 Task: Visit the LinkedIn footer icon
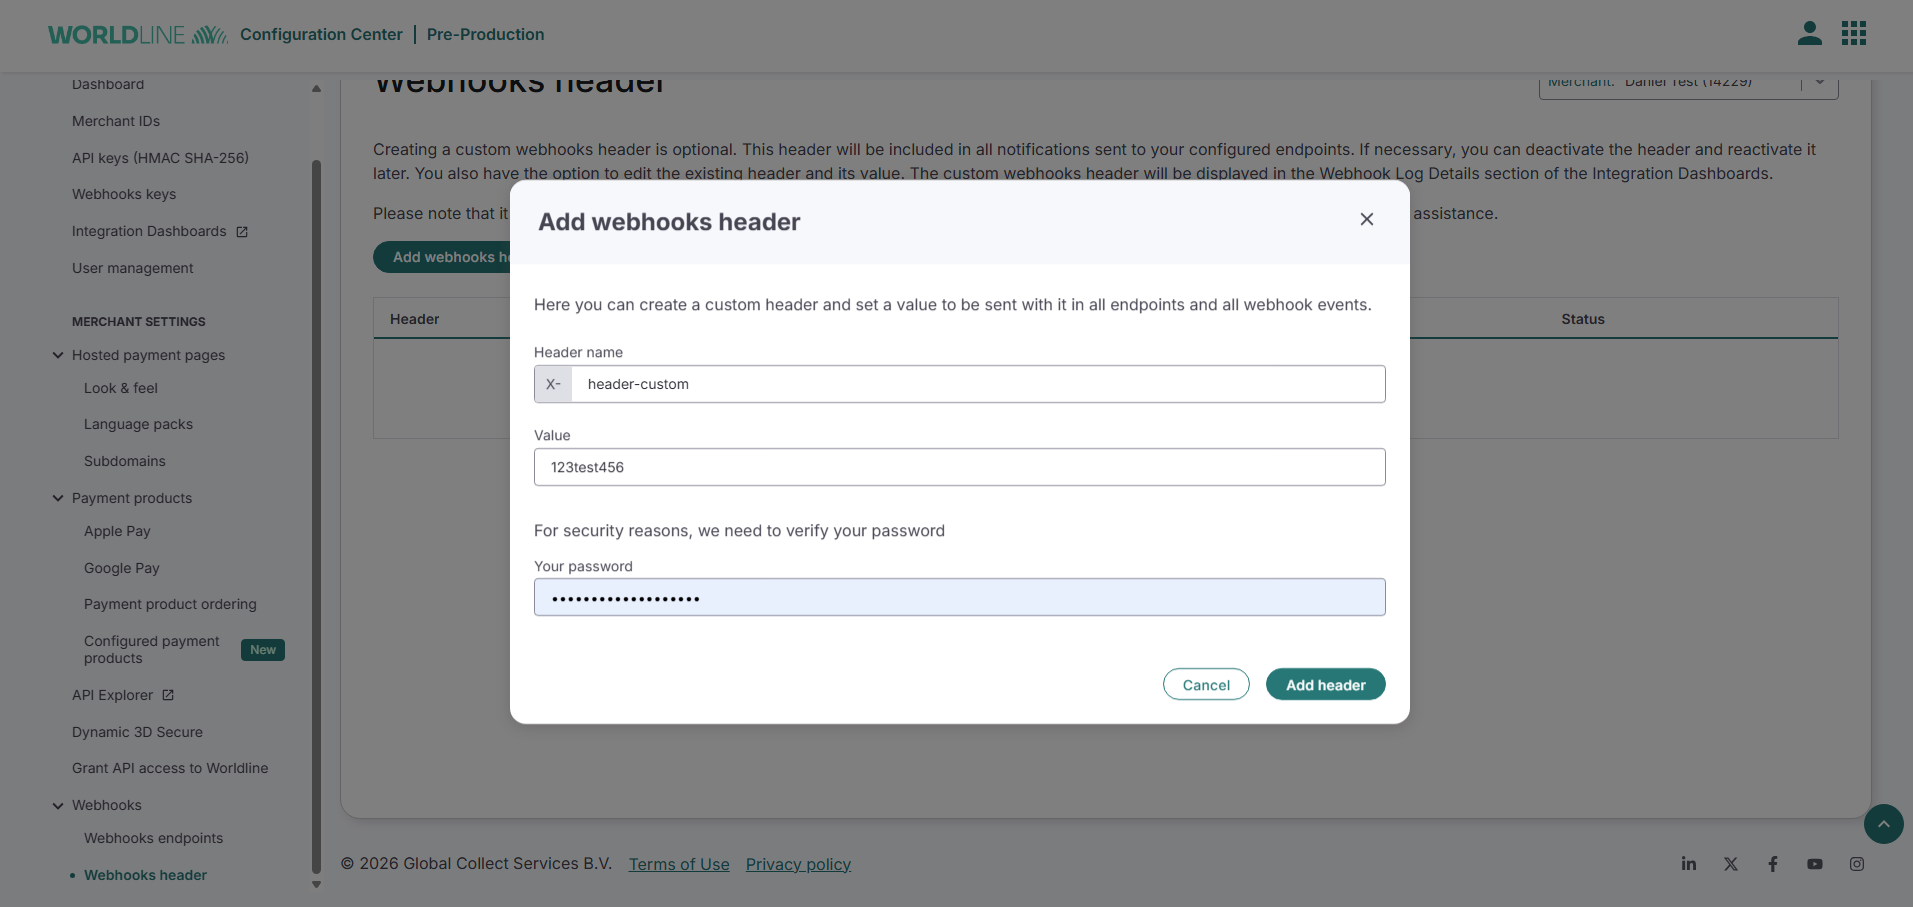[x=1688, y=864]
